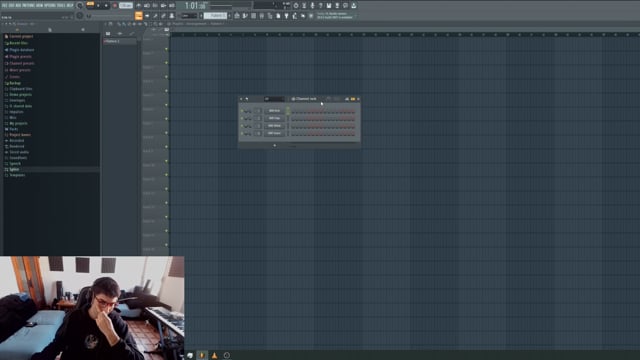
Task: Mute the 808 Clap channel LED
Action: point(242,118)
